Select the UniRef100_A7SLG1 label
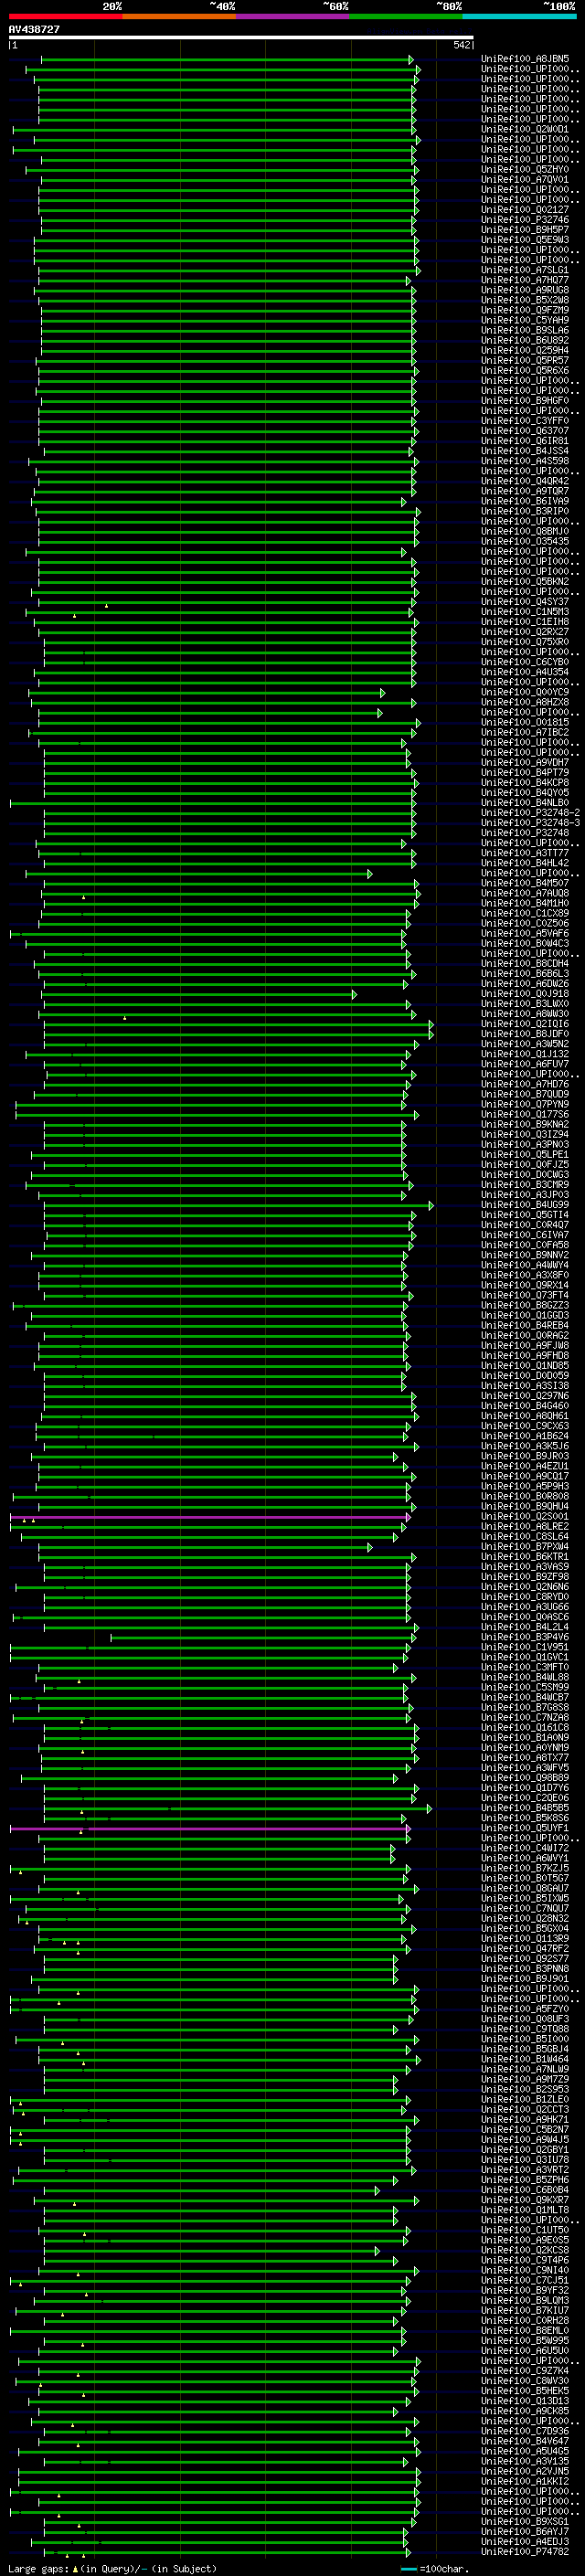 (525, 270)
